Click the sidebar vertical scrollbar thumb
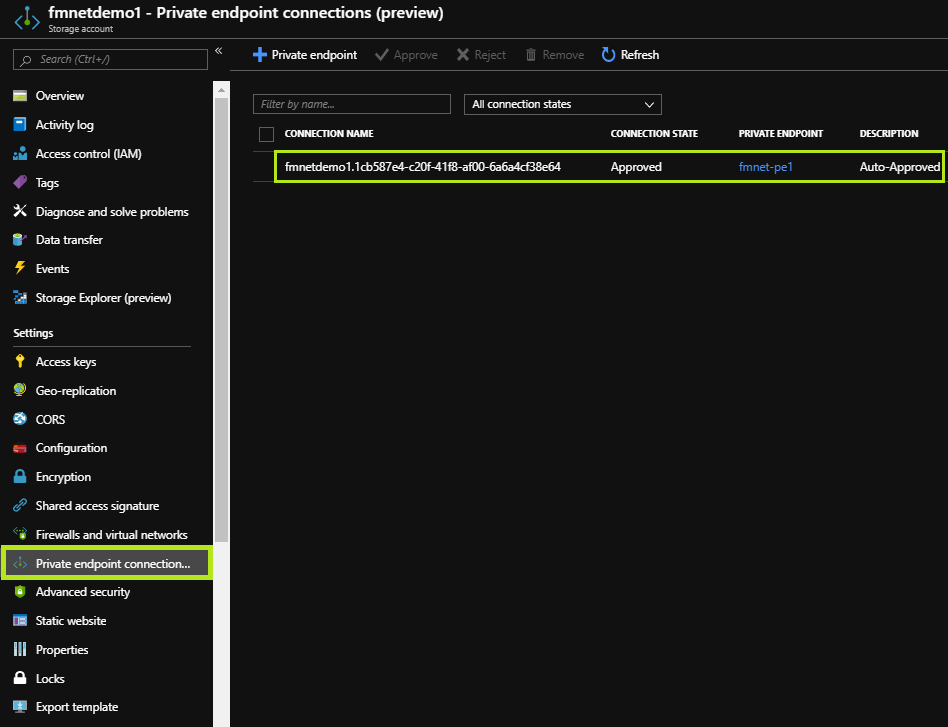 click(x=221, y=319)
